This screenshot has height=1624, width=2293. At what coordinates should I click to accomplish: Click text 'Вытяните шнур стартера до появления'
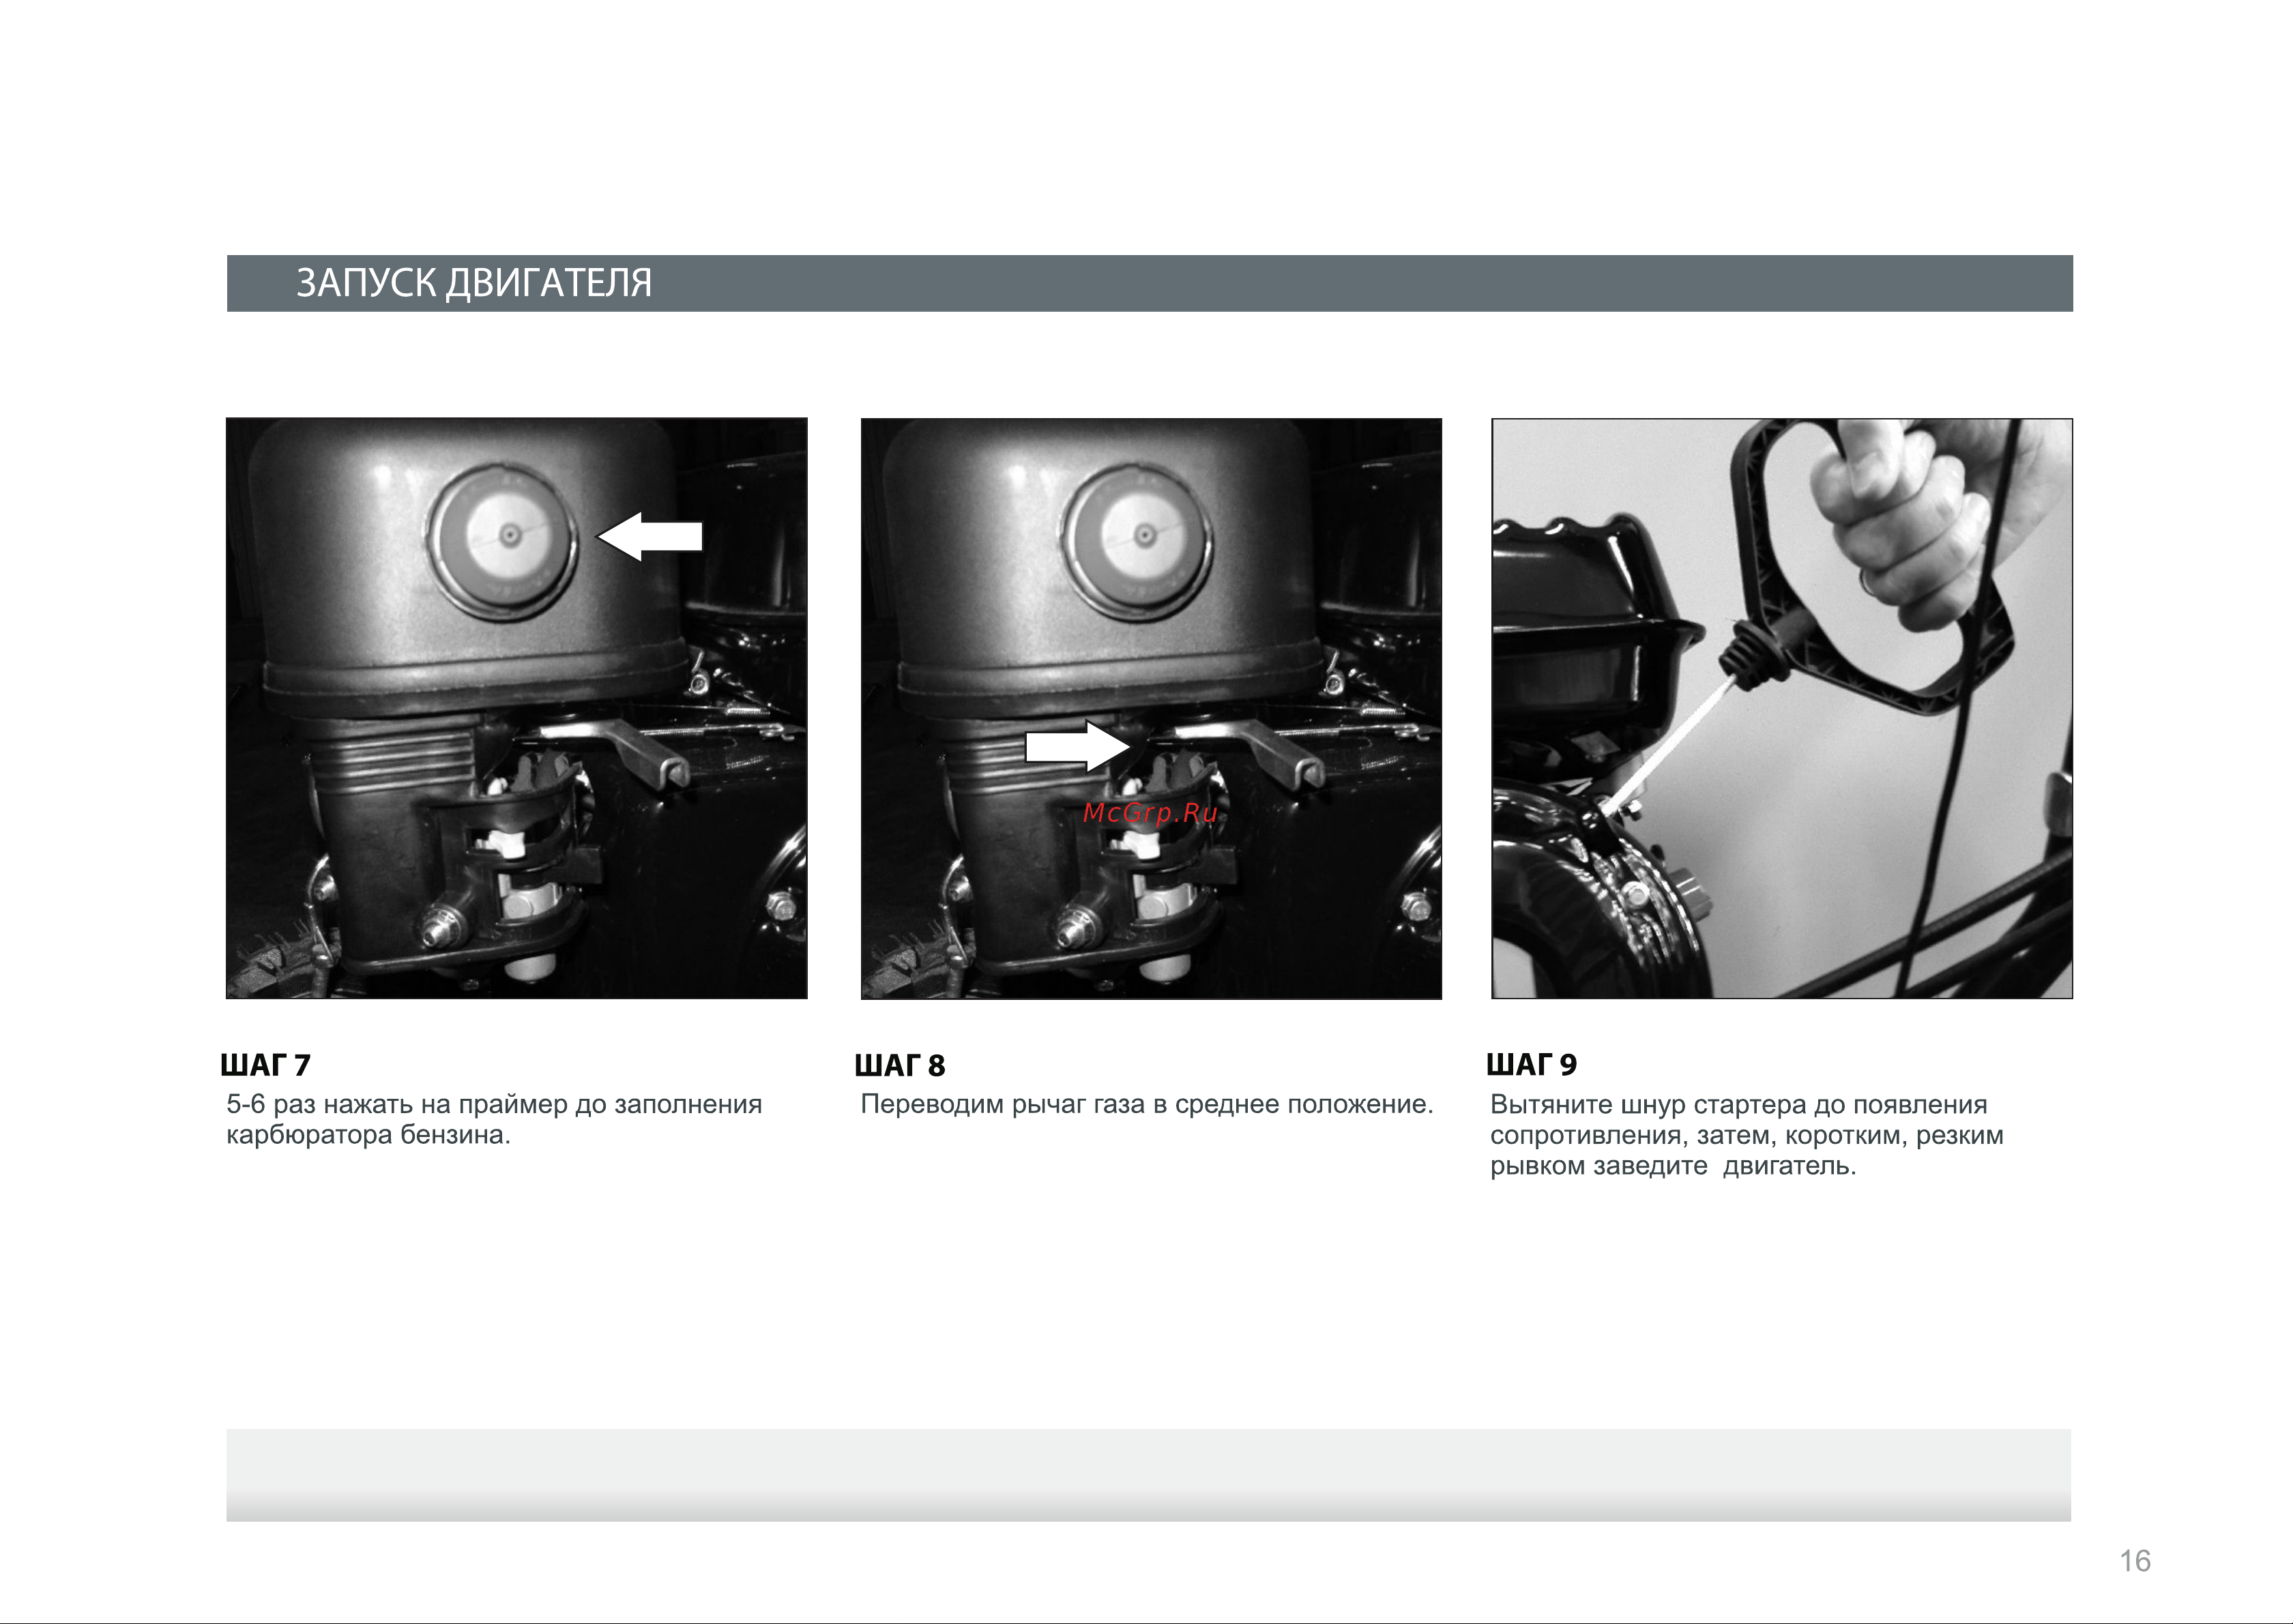[1739, 1105]
